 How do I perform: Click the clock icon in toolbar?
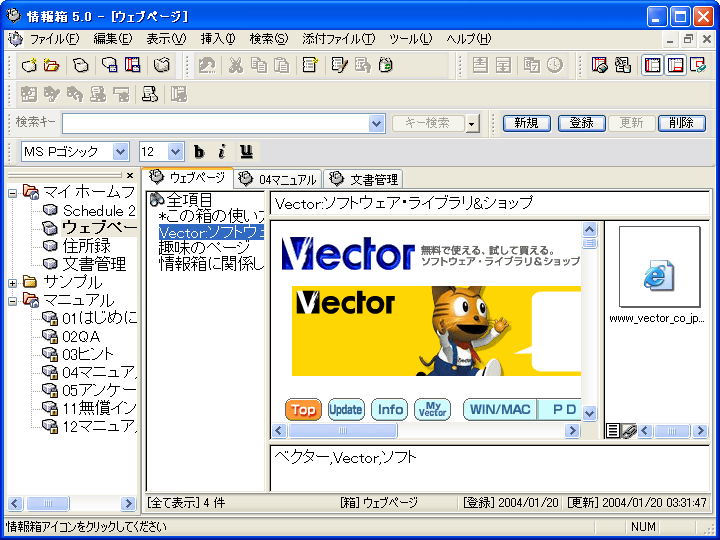tap(555, 66)
